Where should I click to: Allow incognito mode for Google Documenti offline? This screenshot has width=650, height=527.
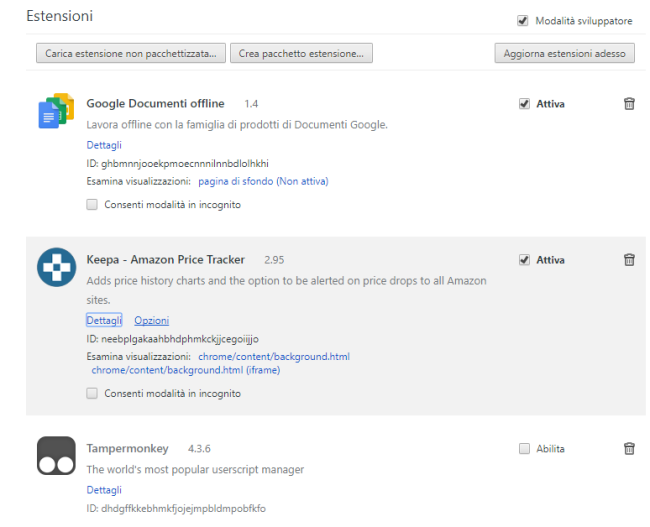click(92, 204)
